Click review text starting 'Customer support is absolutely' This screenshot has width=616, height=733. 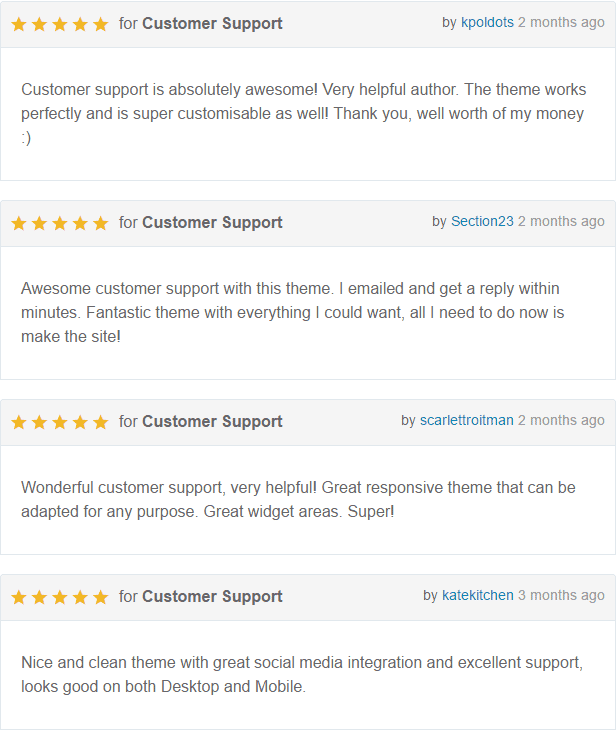coord(303,114)
